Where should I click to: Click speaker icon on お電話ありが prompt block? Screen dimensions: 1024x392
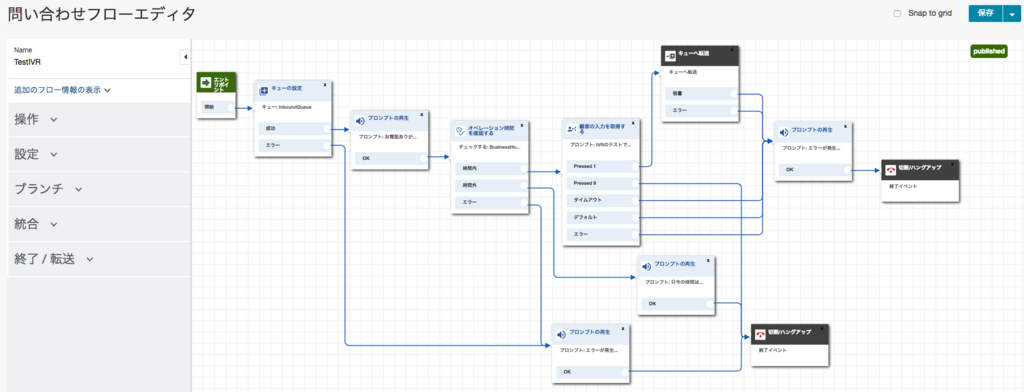[x=360, y=121]
